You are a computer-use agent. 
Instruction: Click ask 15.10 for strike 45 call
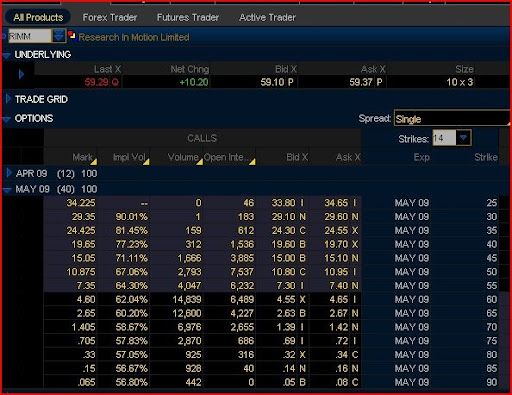(x=336, y=258)
